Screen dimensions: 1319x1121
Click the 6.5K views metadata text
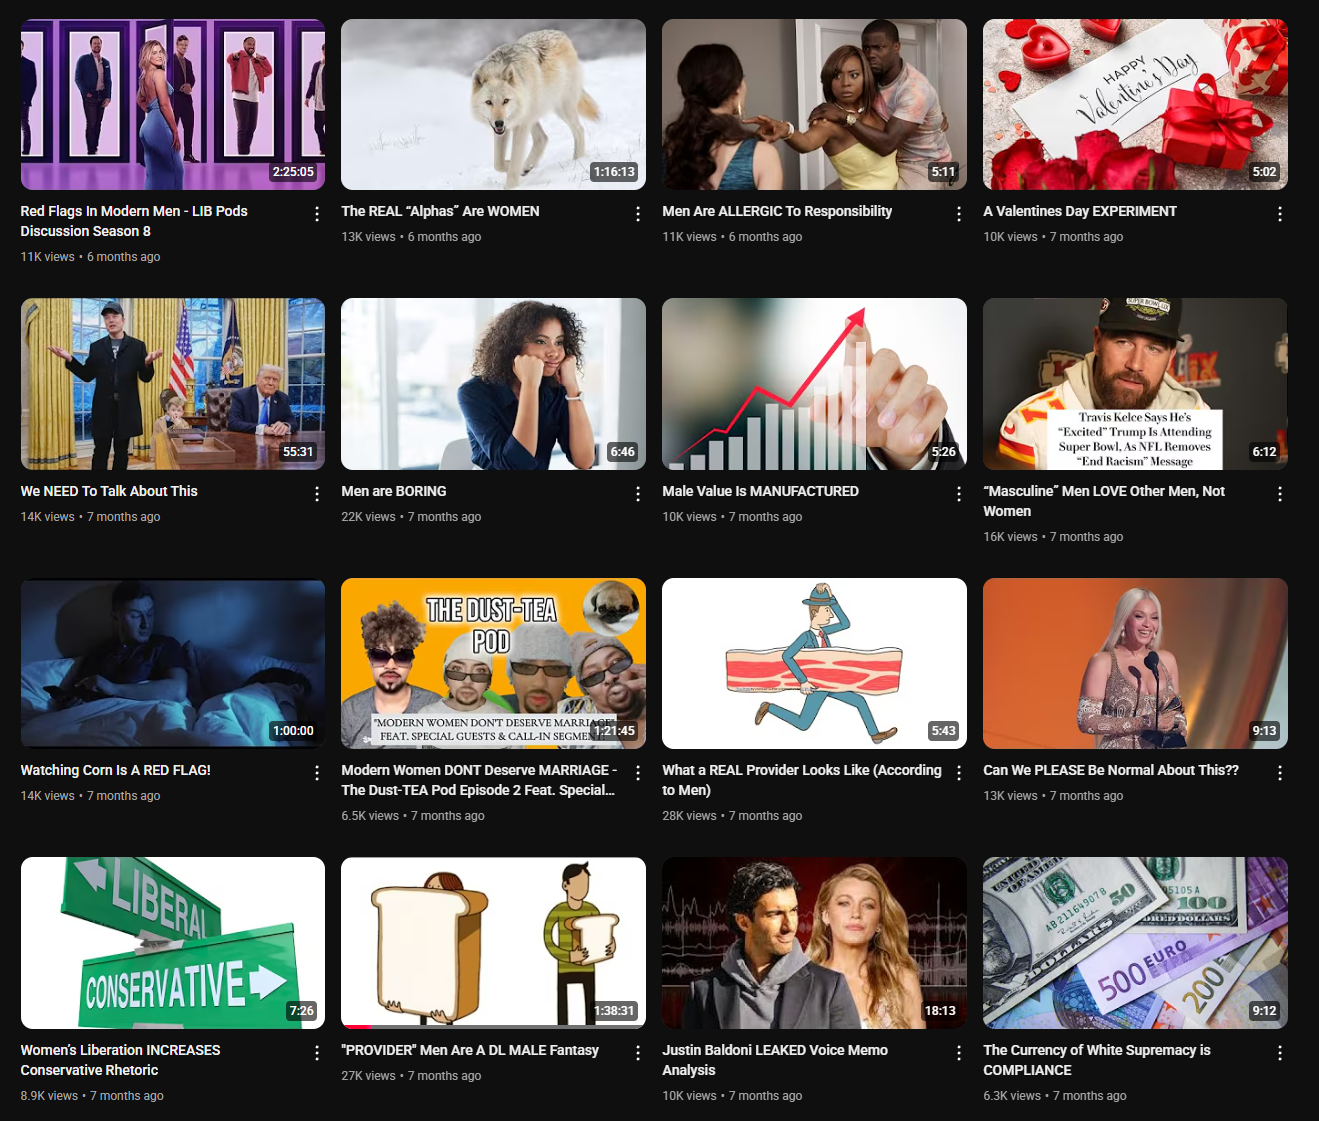click(x=370, y=816)
